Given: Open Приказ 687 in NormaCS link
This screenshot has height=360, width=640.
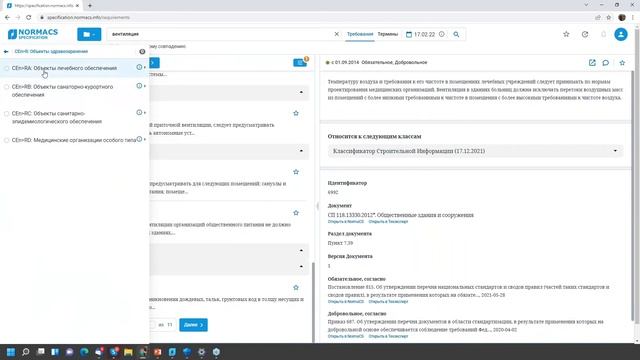Looking at the screenshot, I should (346, 336).
